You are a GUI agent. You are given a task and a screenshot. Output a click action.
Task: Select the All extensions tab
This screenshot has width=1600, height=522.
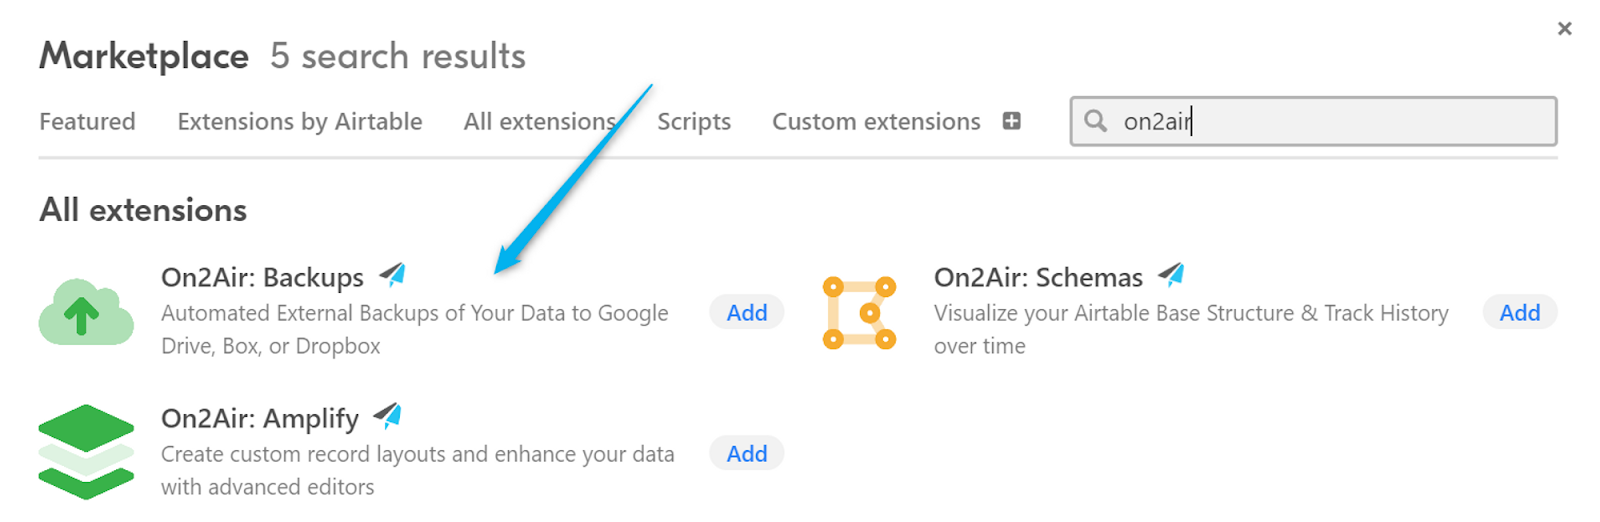coord(539,122)
